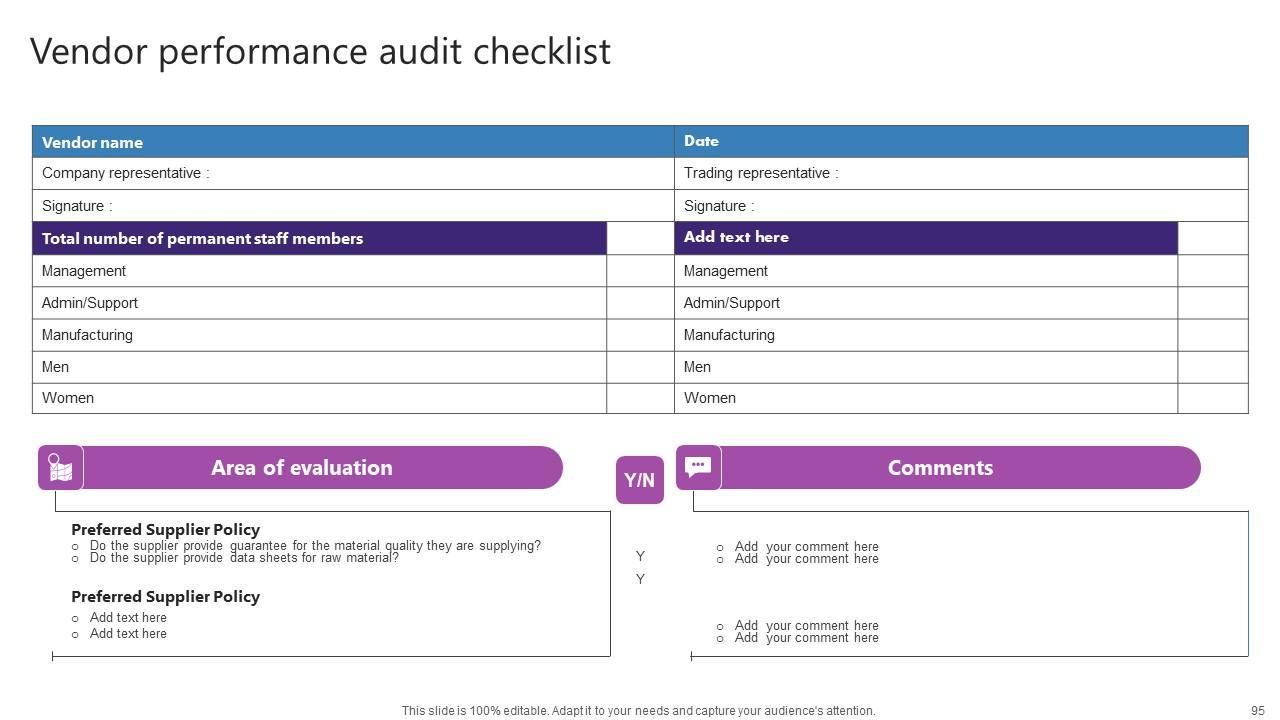The image size is (1280, 720).
Task: Click the empty cell next to right Women
Action: [1213, 398]
